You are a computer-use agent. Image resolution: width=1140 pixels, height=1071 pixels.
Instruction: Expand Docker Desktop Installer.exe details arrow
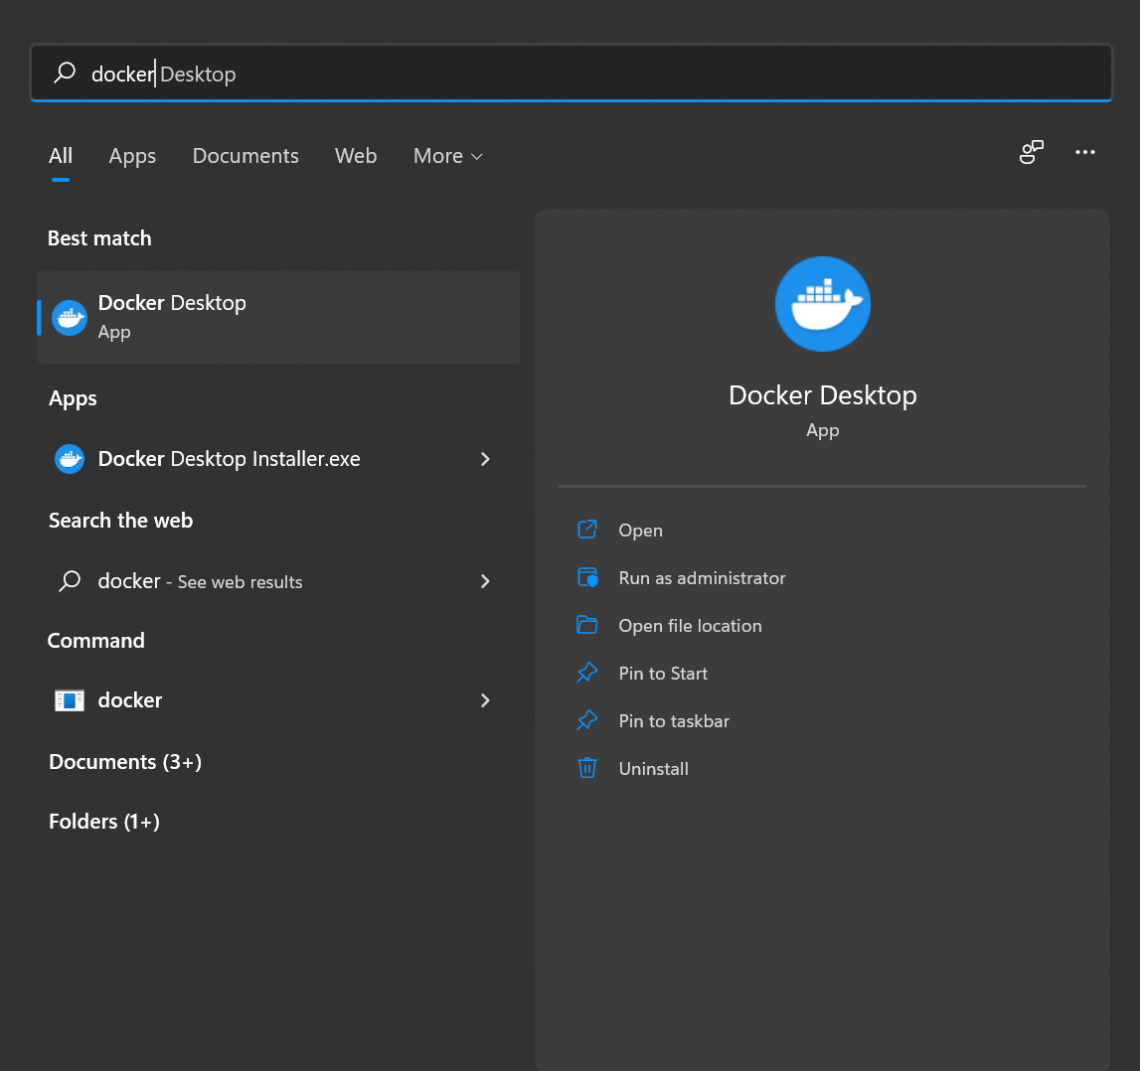485,459
